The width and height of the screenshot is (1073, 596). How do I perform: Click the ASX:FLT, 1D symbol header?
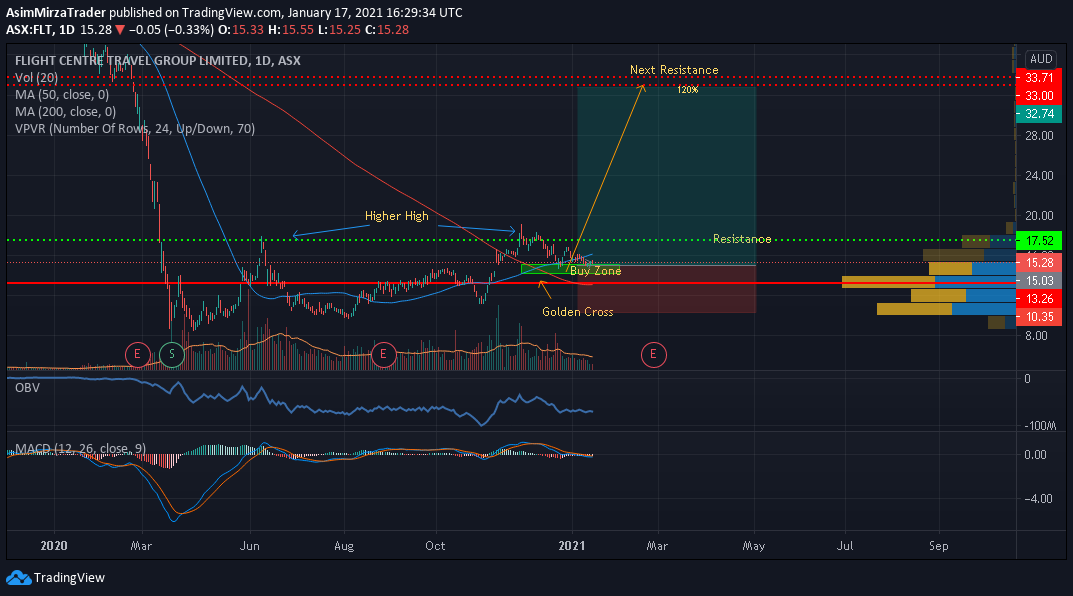(40, 30)
